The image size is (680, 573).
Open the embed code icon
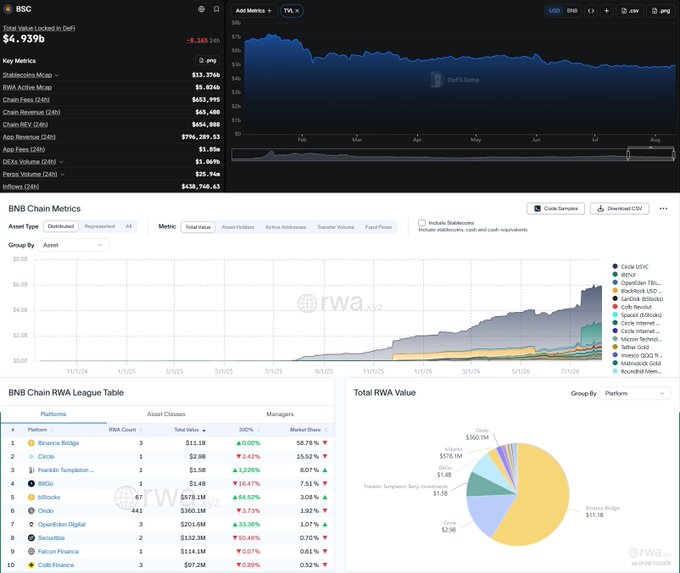point(591,11)
